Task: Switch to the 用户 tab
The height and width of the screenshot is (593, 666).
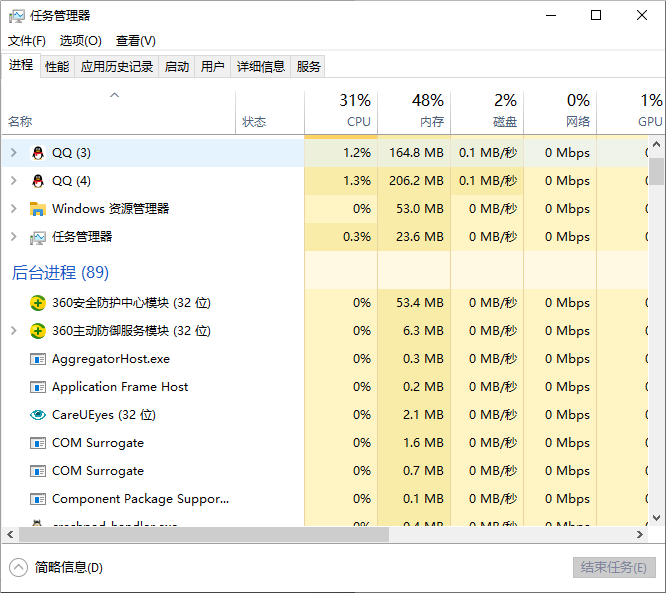Action: (x=212, y=67)
